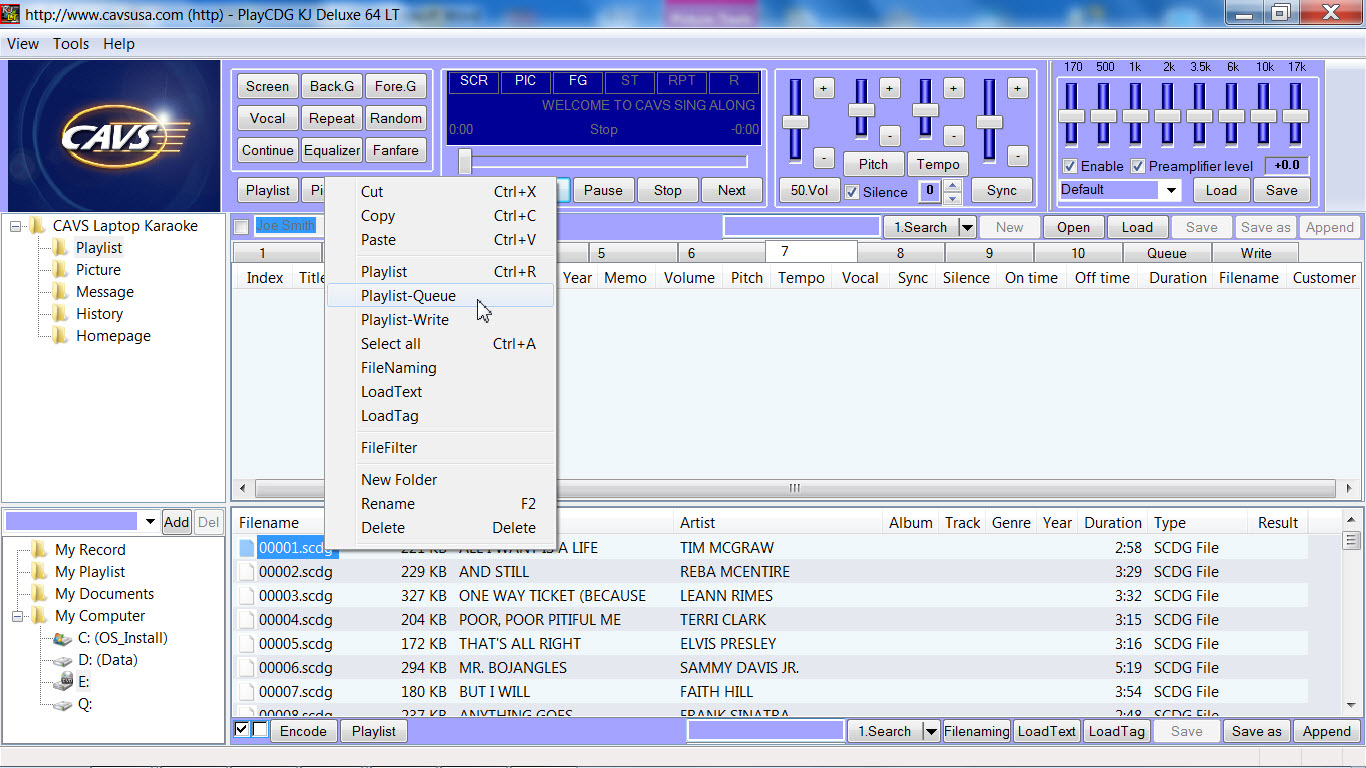
Task: Choose Playlist-Queue from the context menu
Action: pyautogui.click(x=440, y=296)
